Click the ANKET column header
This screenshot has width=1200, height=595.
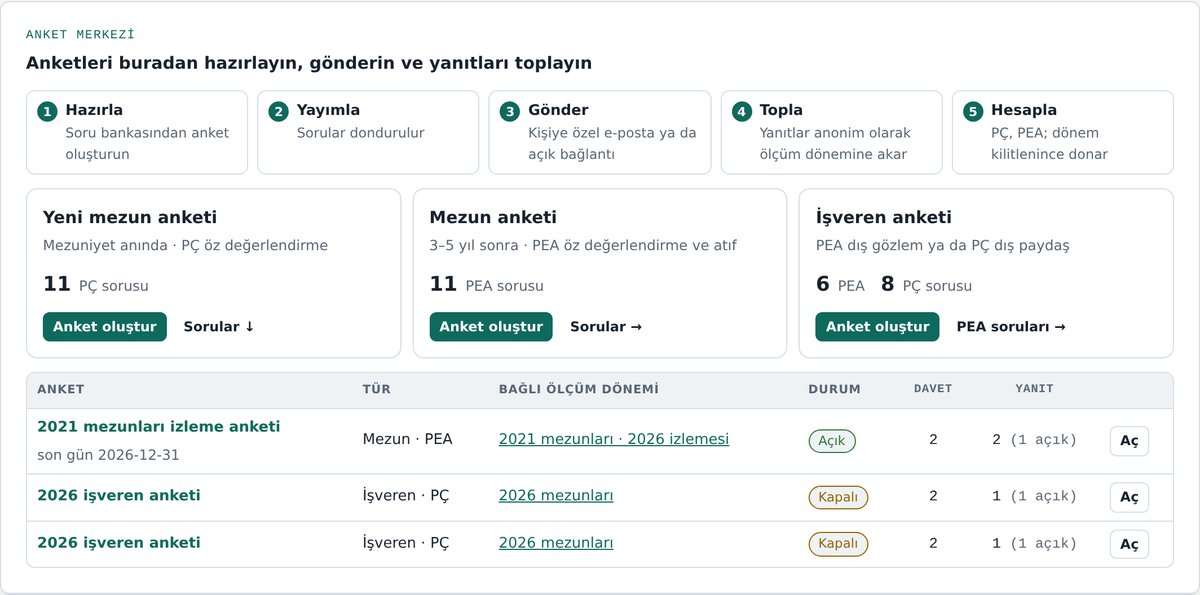[x=61, y=389]
